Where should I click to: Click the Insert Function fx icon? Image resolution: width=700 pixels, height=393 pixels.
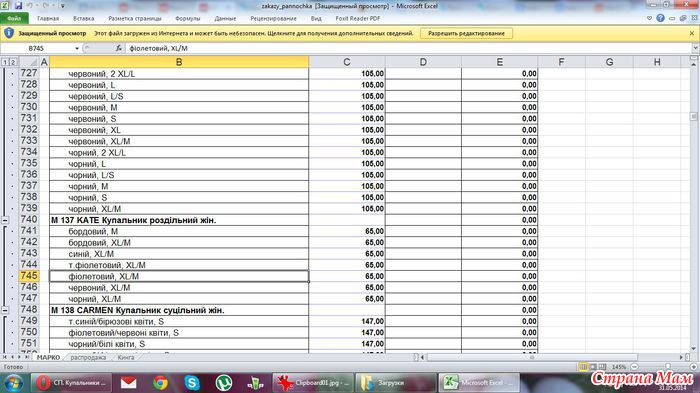click(x=119, y=48)
